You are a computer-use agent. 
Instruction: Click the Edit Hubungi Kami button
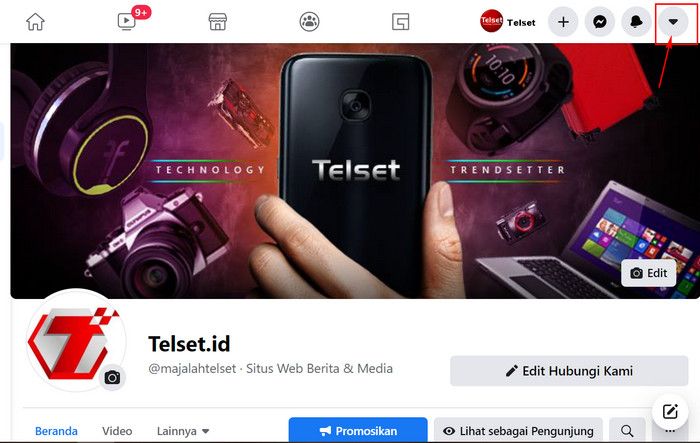click(x=569, y=371)
